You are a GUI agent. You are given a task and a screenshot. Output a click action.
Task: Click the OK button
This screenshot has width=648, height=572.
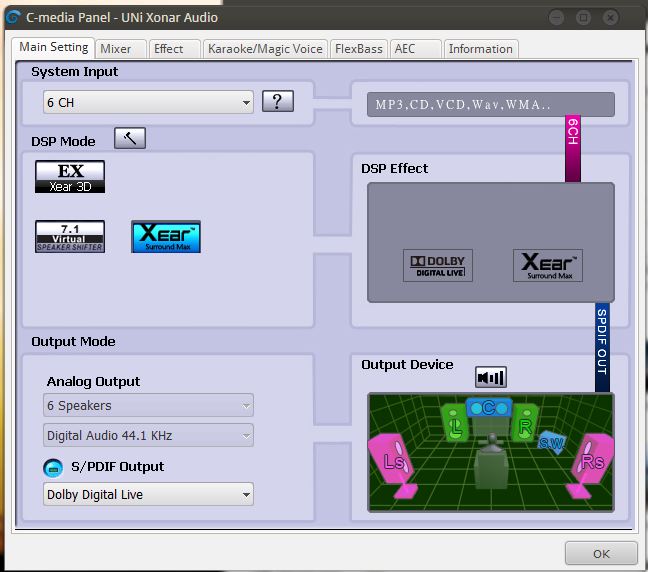click(601, 553)
